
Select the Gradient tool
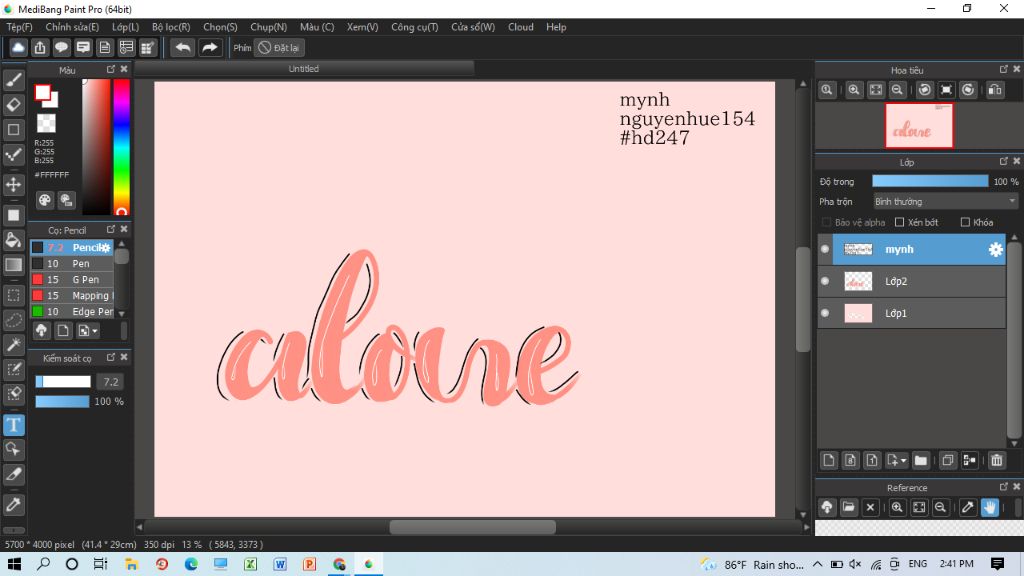coord(14,264)
